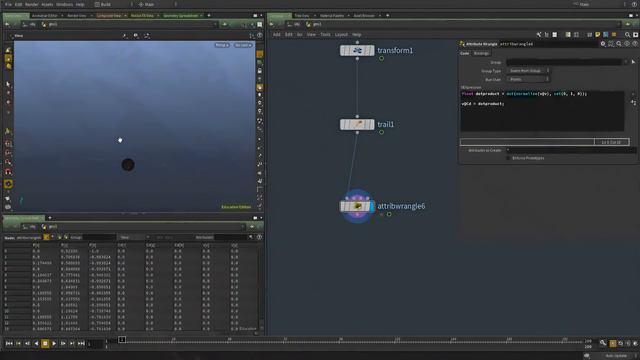This screenshot has height=360, width=640.
Task: Toggle display flag on attribwrangle6 node
Action: [x=371, y=206]
